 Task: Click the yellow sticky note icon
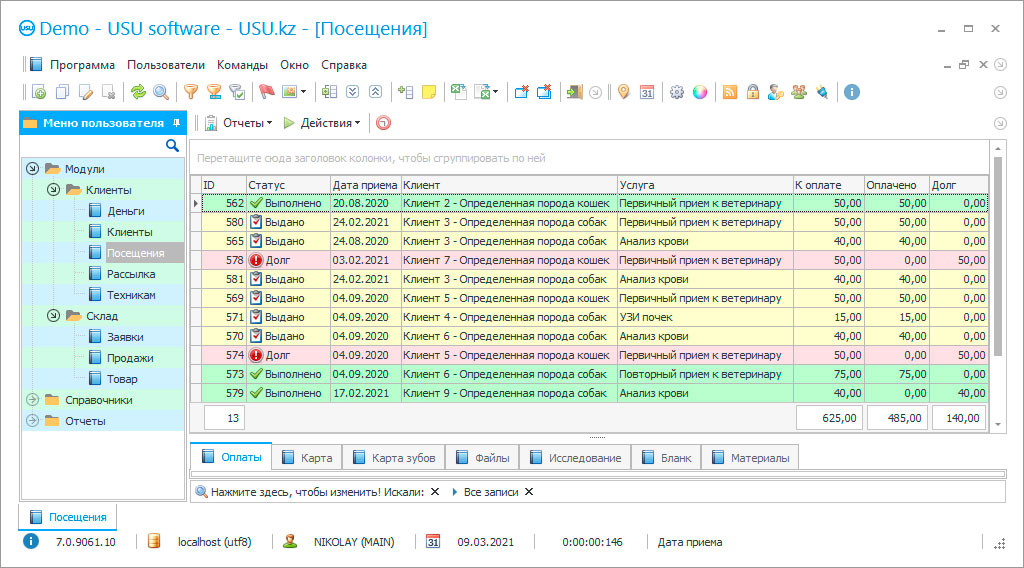click(429, 92)
